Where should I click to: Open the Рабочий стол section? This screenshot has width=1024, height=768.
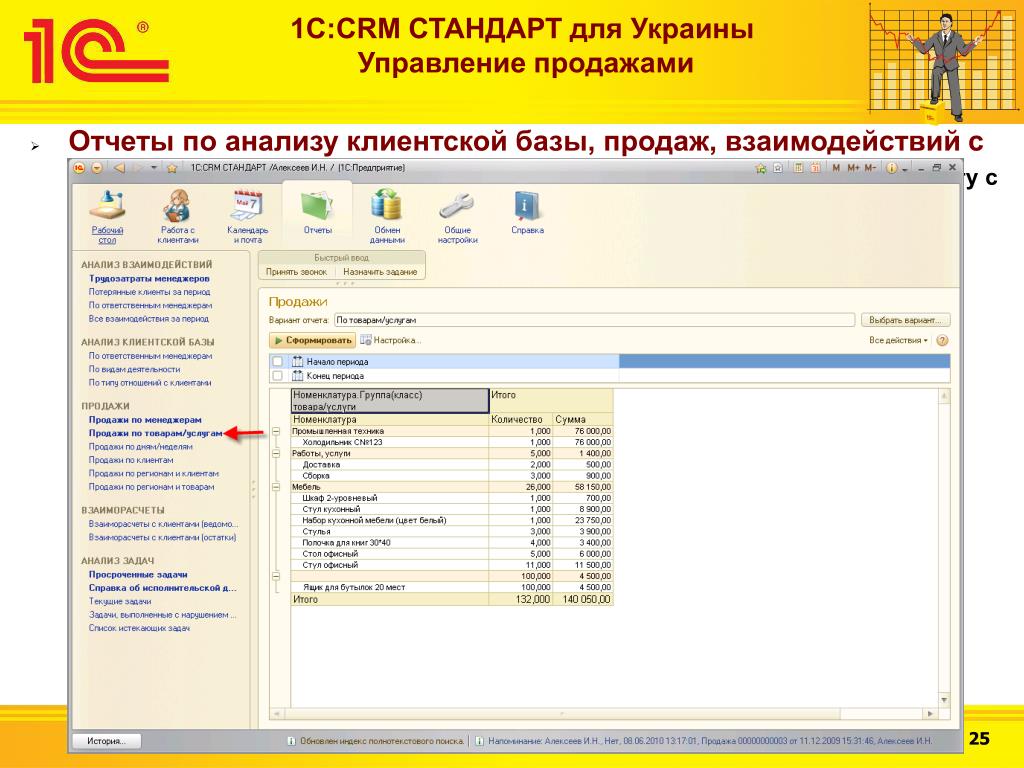(107, 216)
